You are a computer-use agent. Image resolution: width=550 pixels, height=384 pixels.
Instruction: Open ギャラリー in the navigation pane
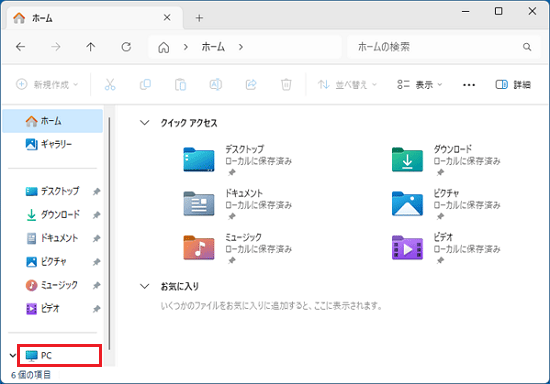[x=53, y=144]
